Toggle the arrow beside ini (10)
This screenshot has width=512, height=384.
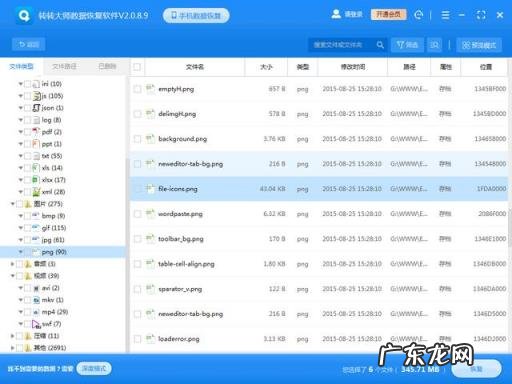21,84
